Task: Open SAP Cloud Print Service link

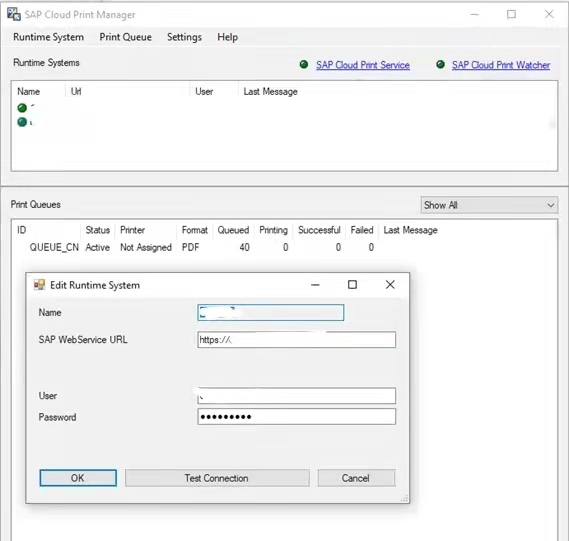Action: click(363, 65)
